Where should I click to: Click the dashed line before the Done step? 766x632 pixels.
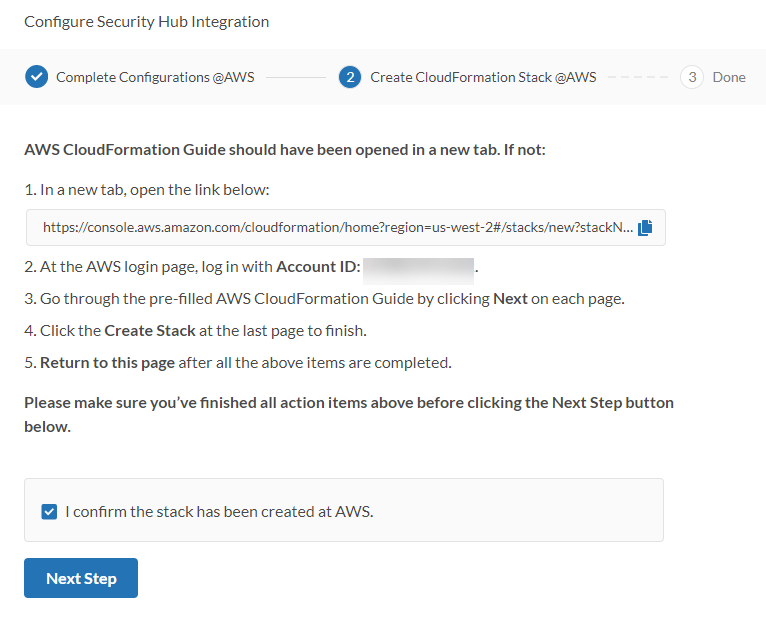[x=637, y=77]
